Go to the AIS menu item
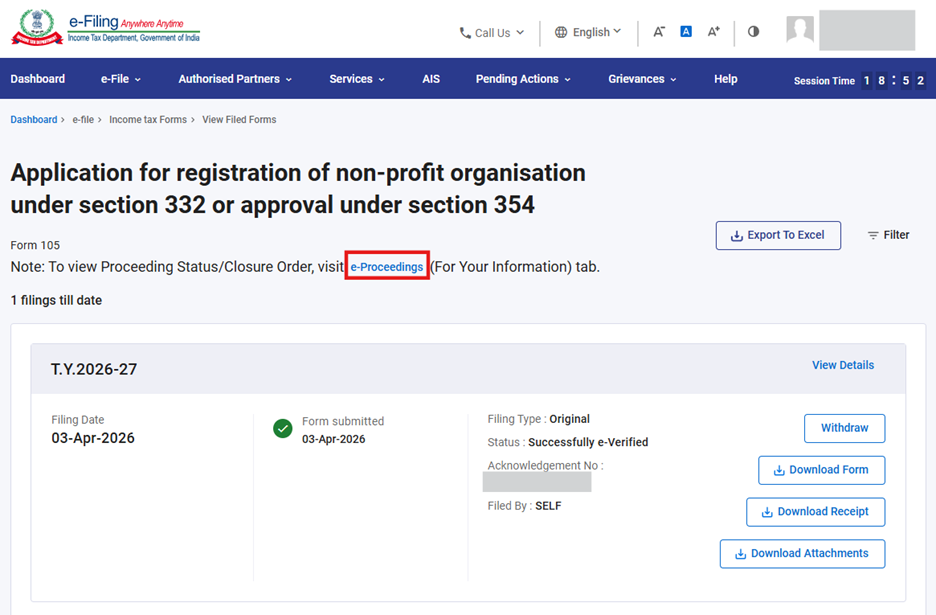This screenshot has width=936, height=615. click(x=431, y=79)
